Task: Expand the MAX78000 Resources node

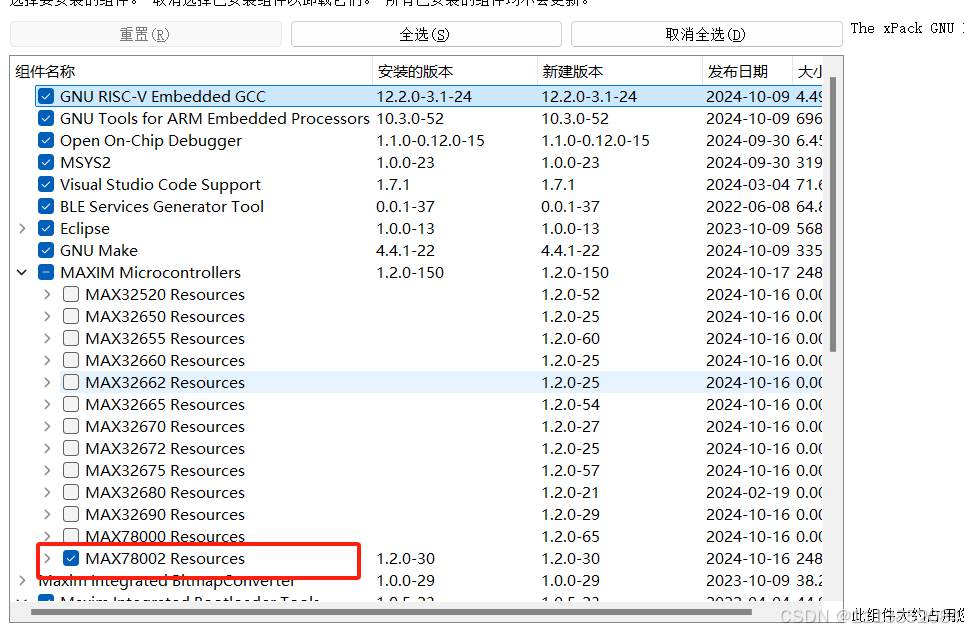Action: coord(47,536)
